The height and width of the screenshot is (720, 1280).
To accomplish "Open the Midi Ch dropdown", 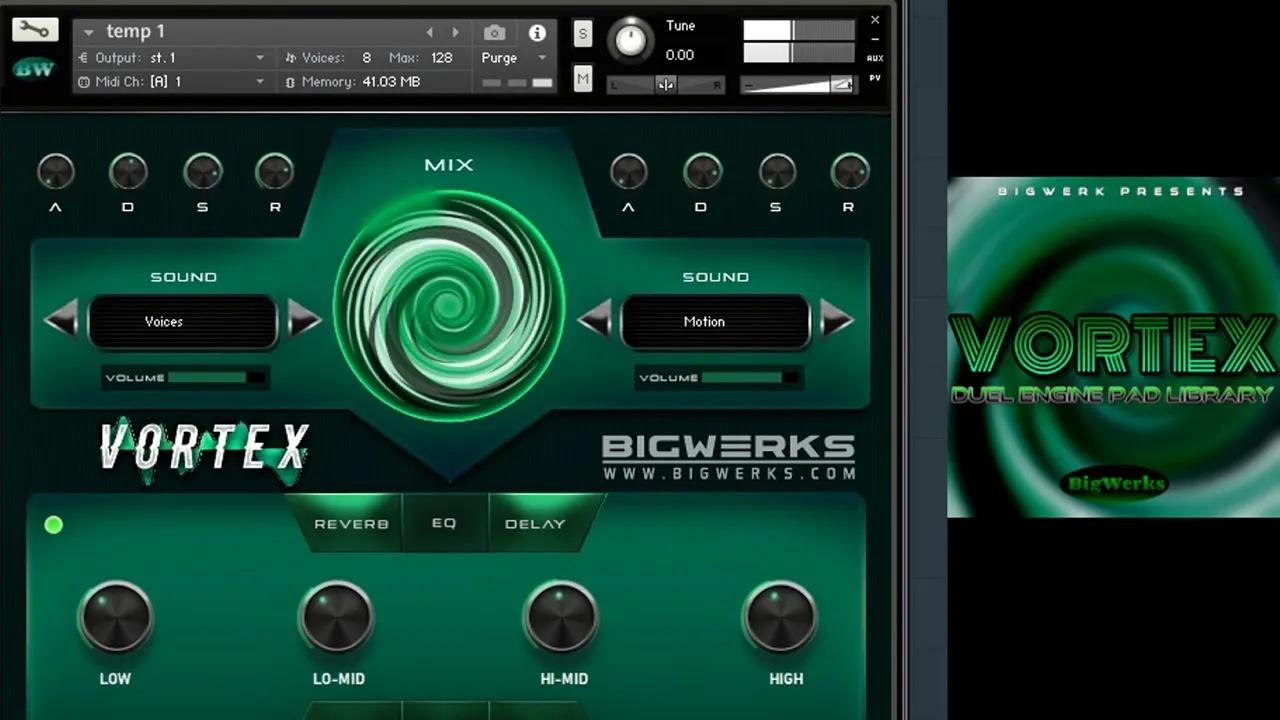I will click(172, 82).
